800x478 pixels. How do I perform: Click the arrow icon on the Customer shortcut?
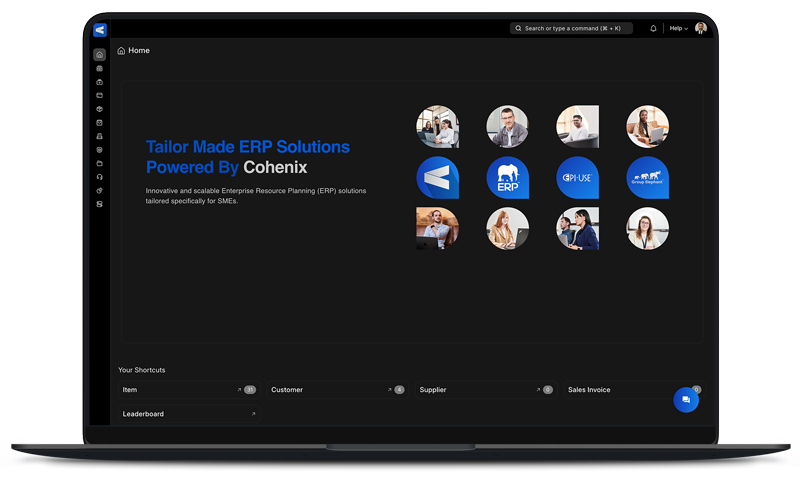pos(389,390)
